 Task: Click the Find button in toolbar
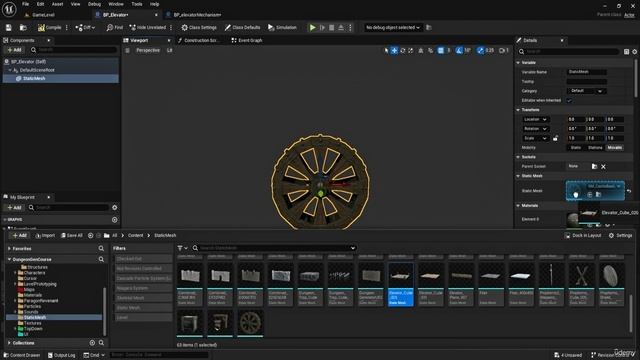point(115,27)
